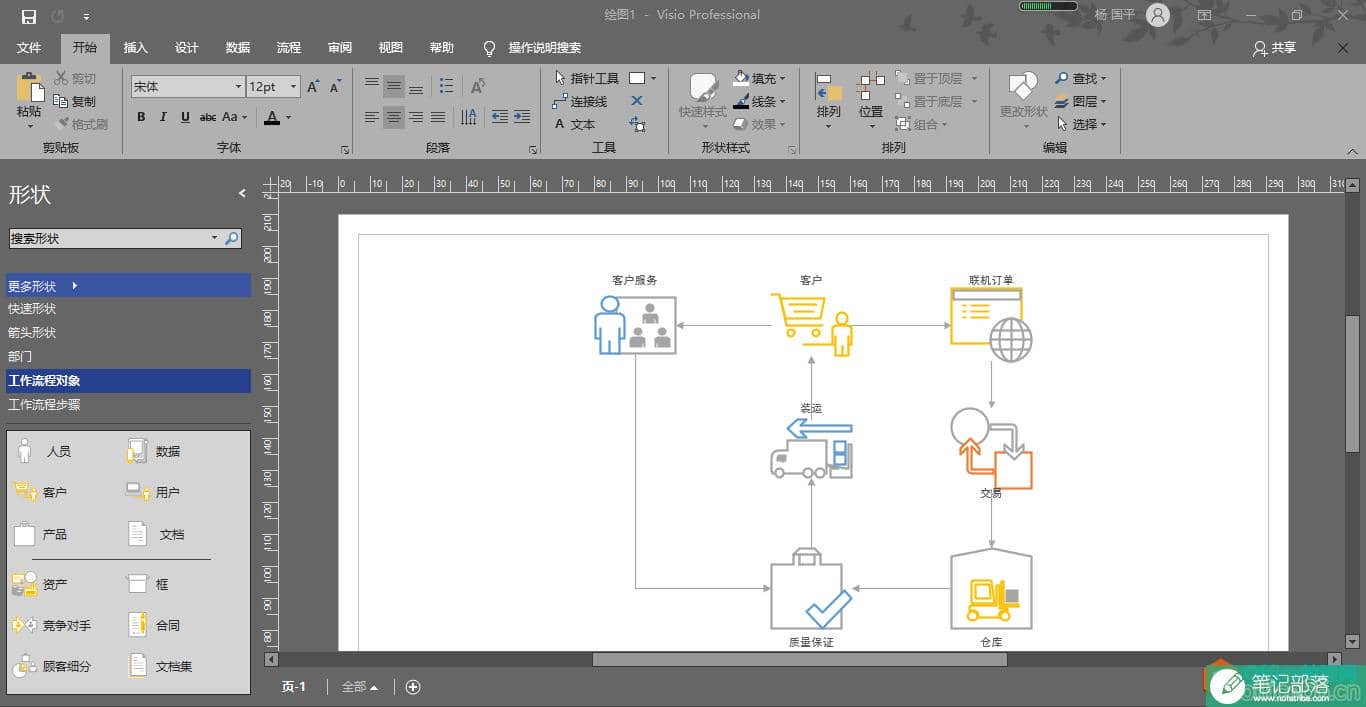
Task: Click the save icon in title bar
Action: point(28,15)
